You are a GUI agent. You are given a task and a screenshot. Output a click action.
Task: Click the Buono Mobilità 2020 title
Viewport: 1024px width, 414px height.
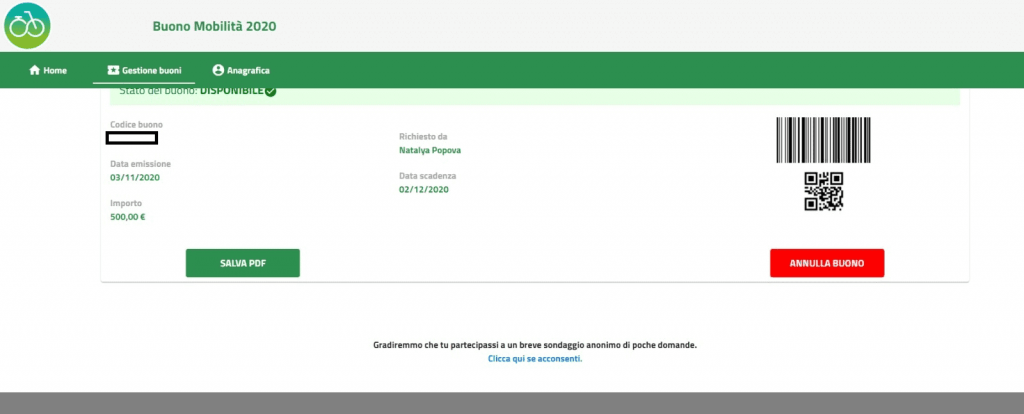(x=214, y=25)
